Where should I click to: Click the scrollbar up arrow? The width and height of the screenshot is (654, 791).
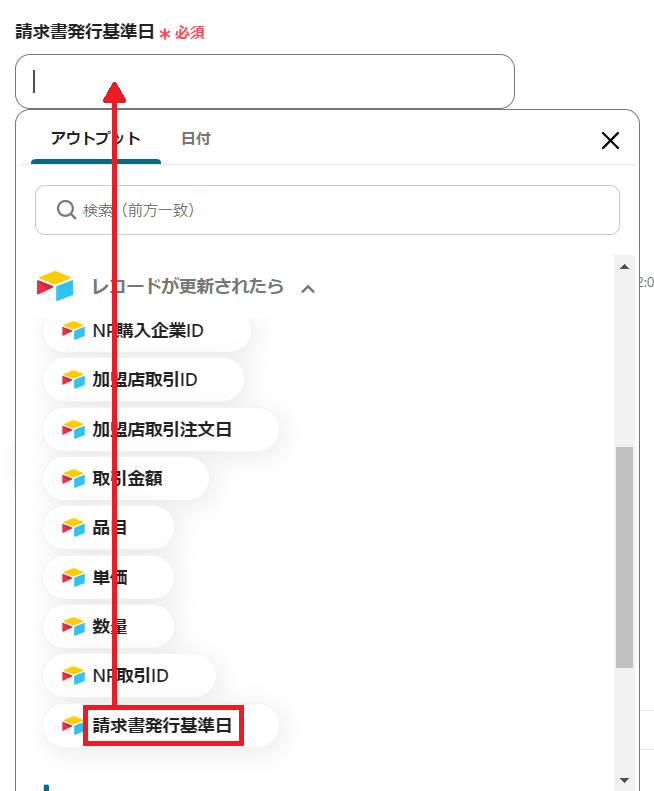click(x=624, y=266)
